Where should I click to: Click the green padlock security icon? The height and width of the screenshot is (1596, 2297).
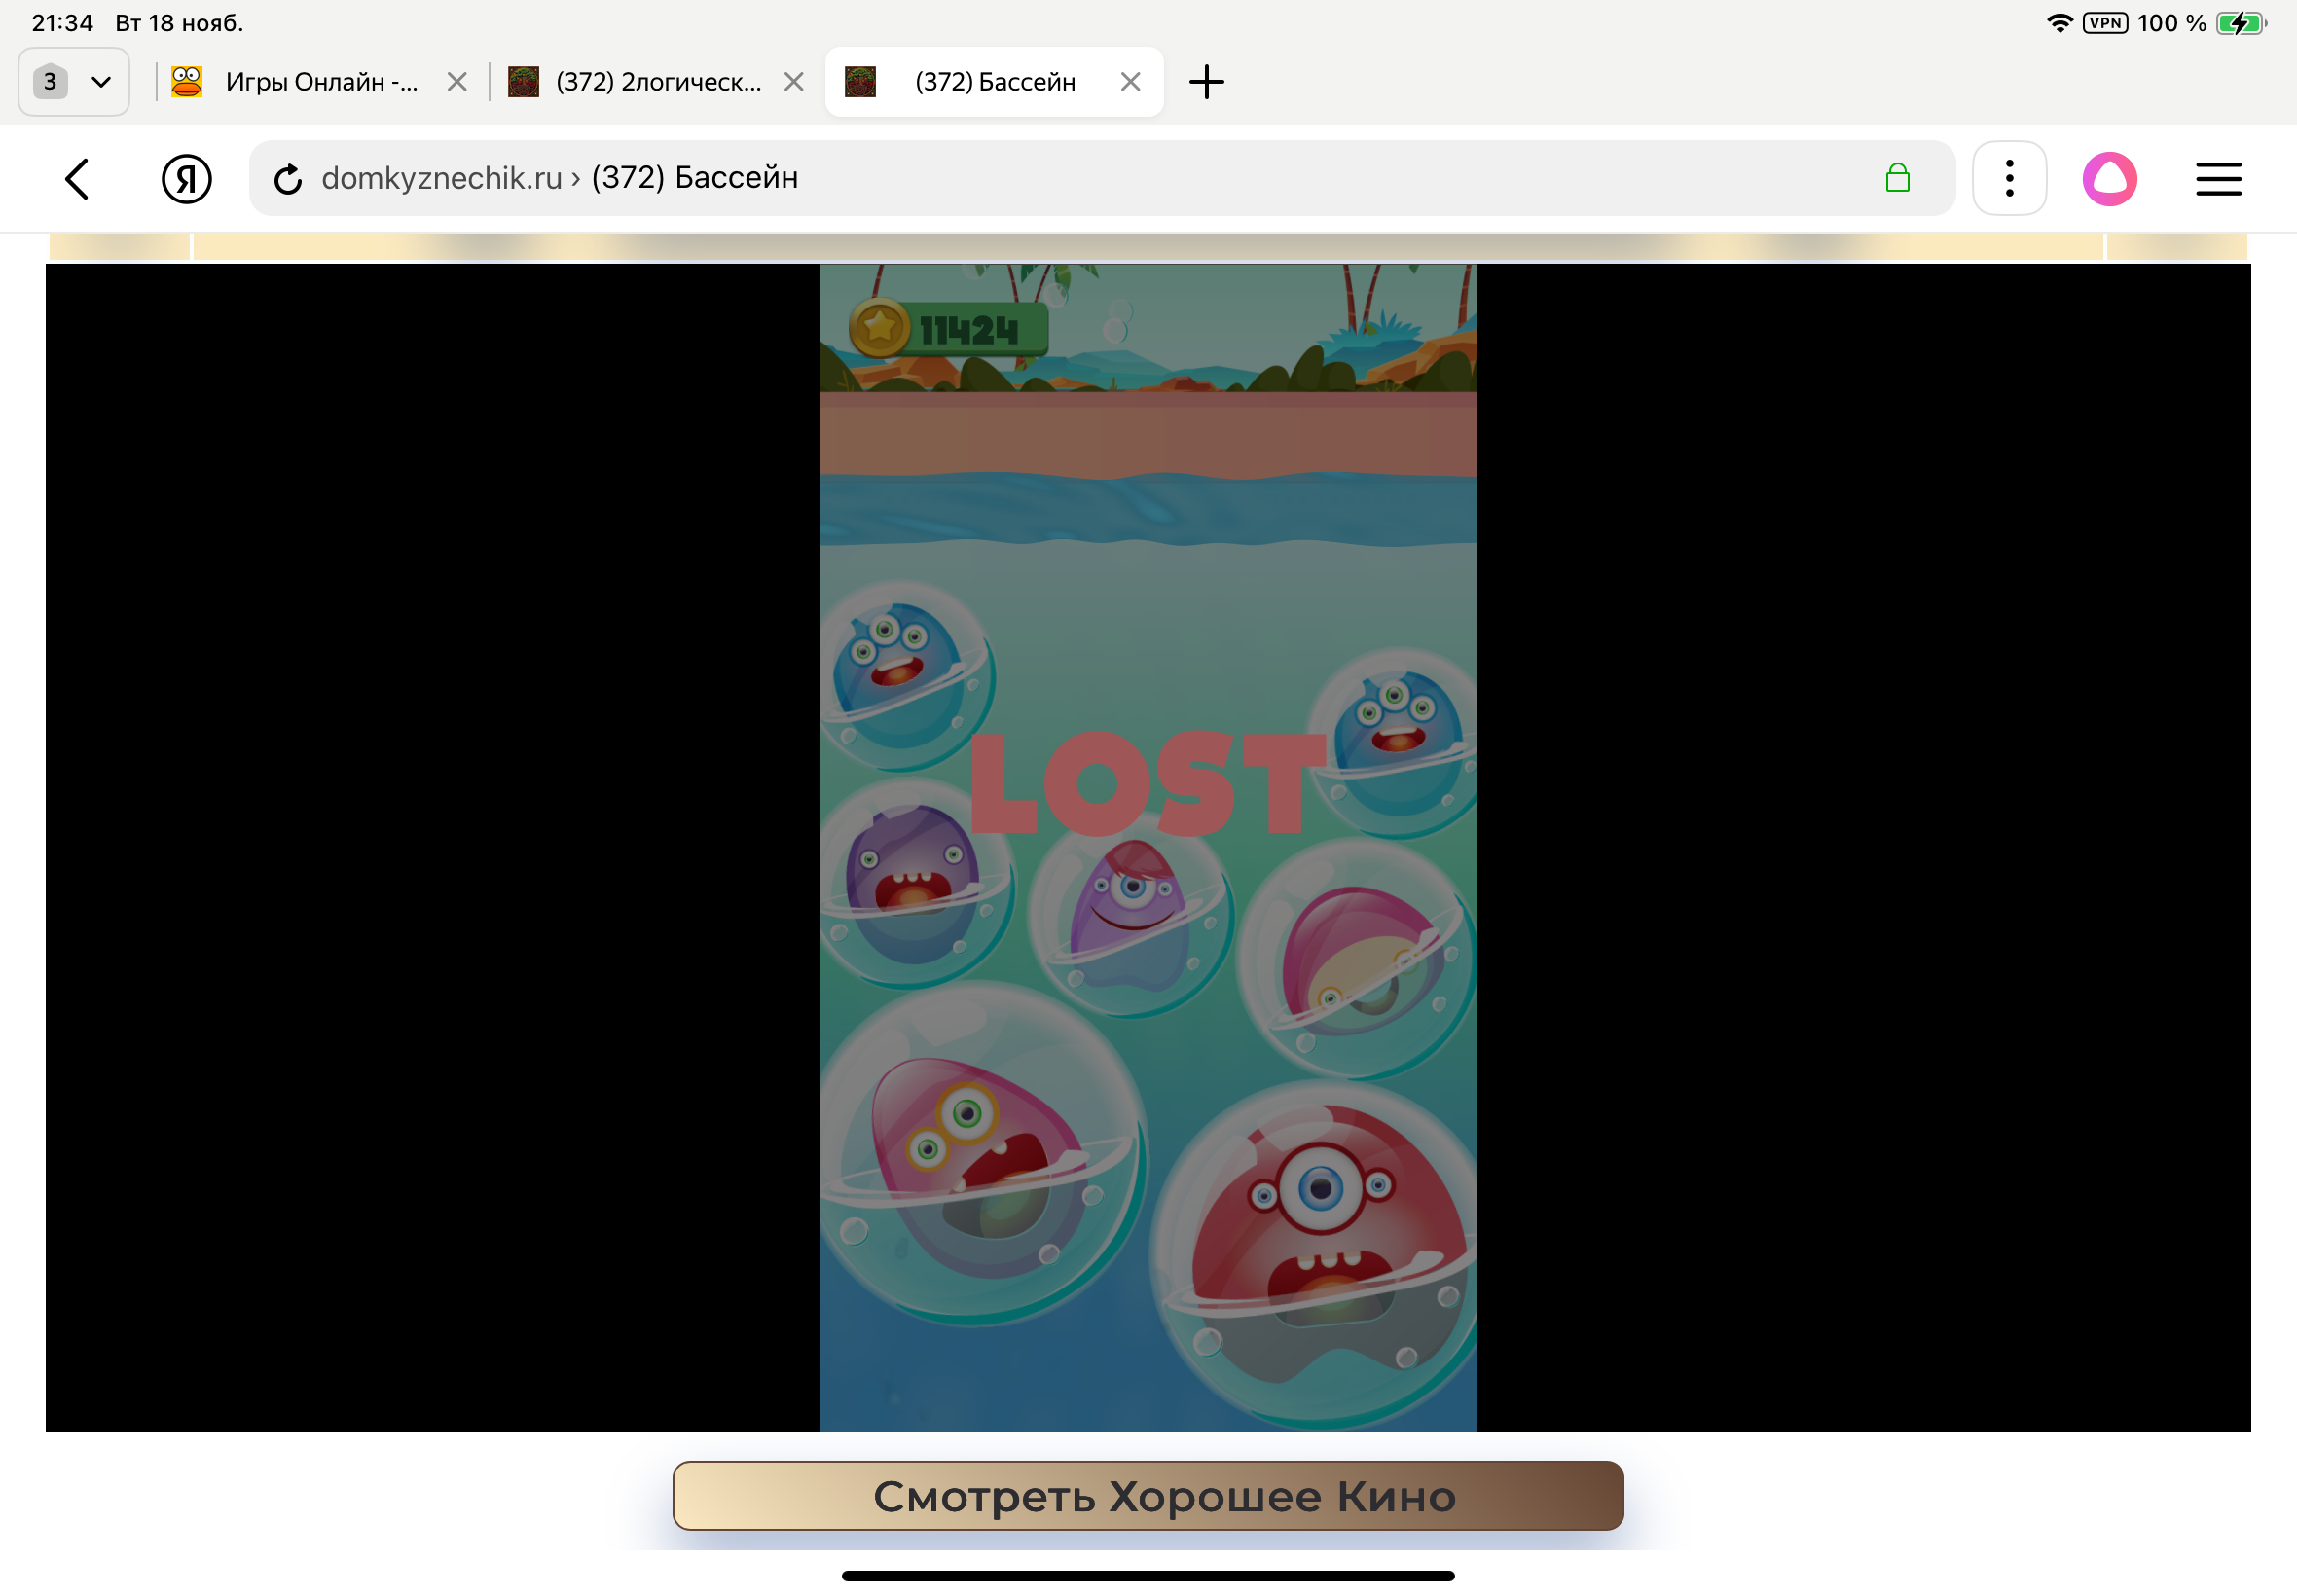[1896, 178]
